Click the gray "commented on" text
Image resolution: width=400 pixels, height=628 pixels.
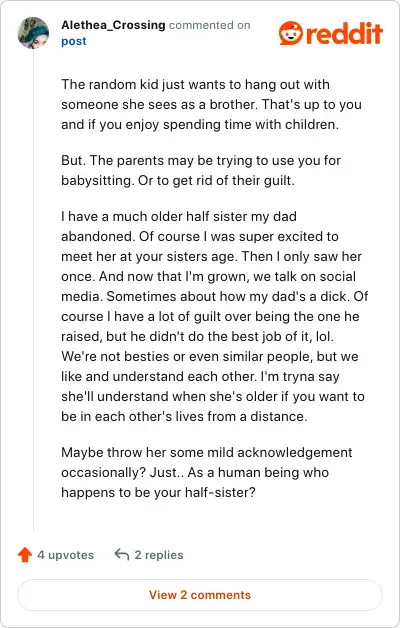coord(210,25)
